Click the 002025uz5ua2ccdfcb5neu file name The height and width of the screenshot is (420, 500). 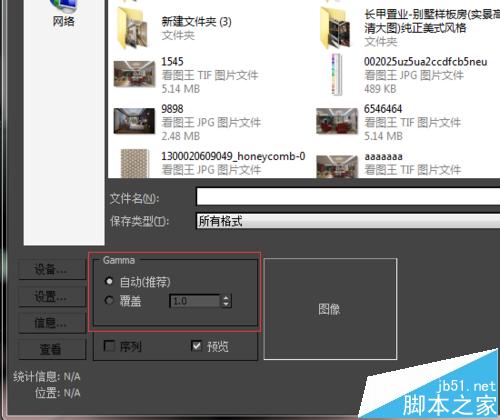(425, 61)
